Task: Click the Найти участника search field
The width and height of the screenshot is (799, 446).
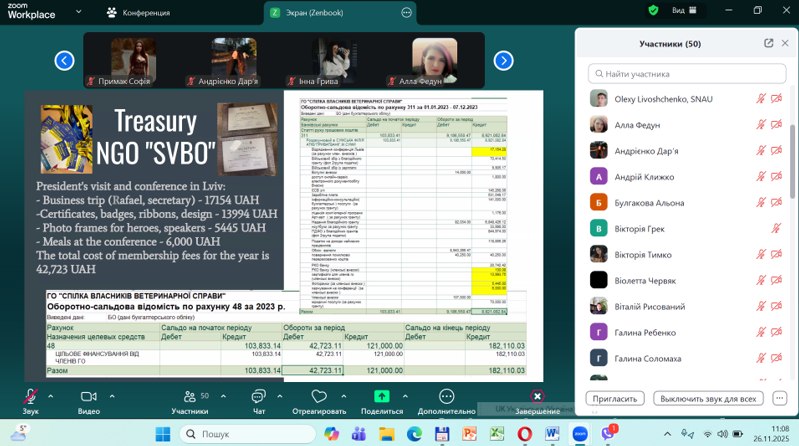Action: pyautogui.click(x=690, y=73)
